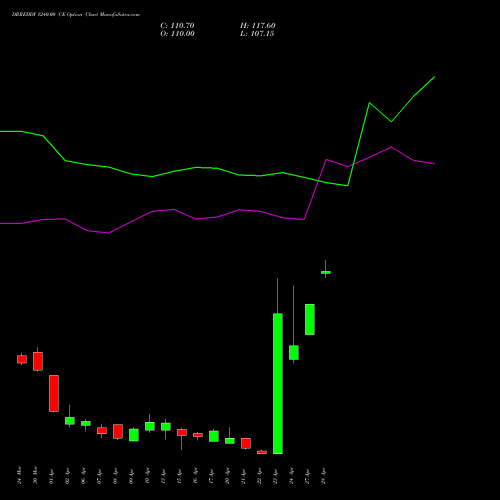Click the low value L: 107.15

pos(257,34)
